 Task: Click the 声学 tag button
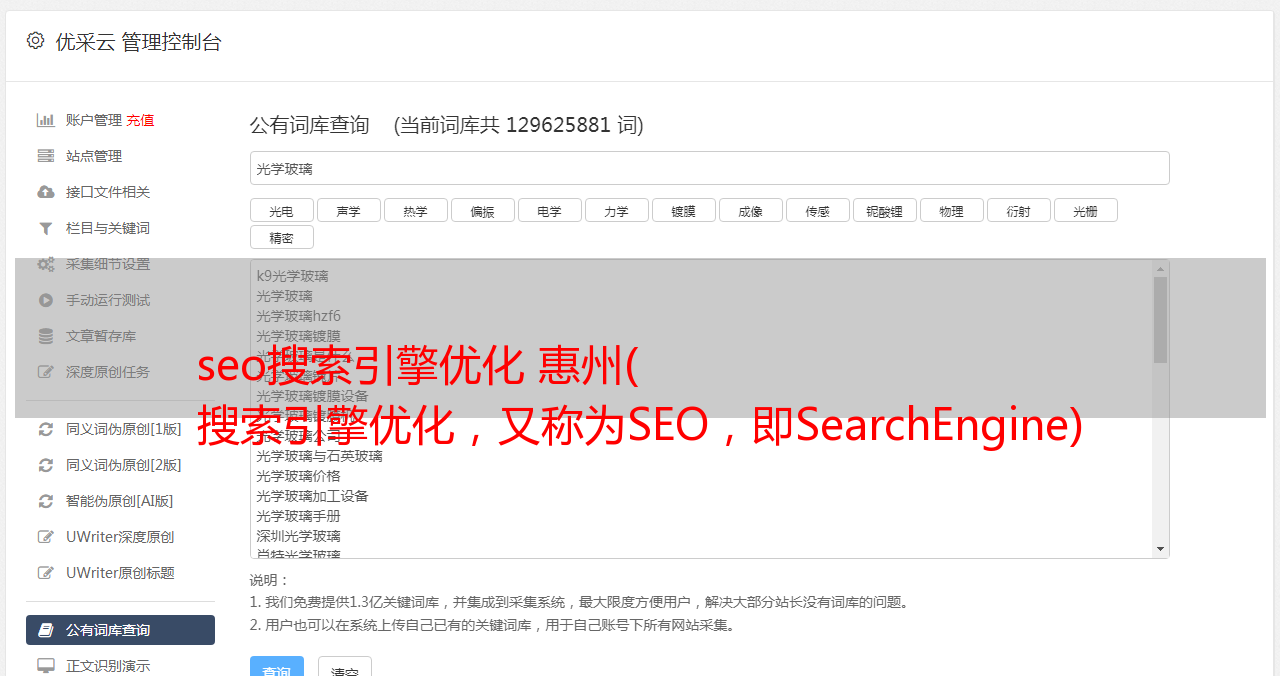coord(349,210)
